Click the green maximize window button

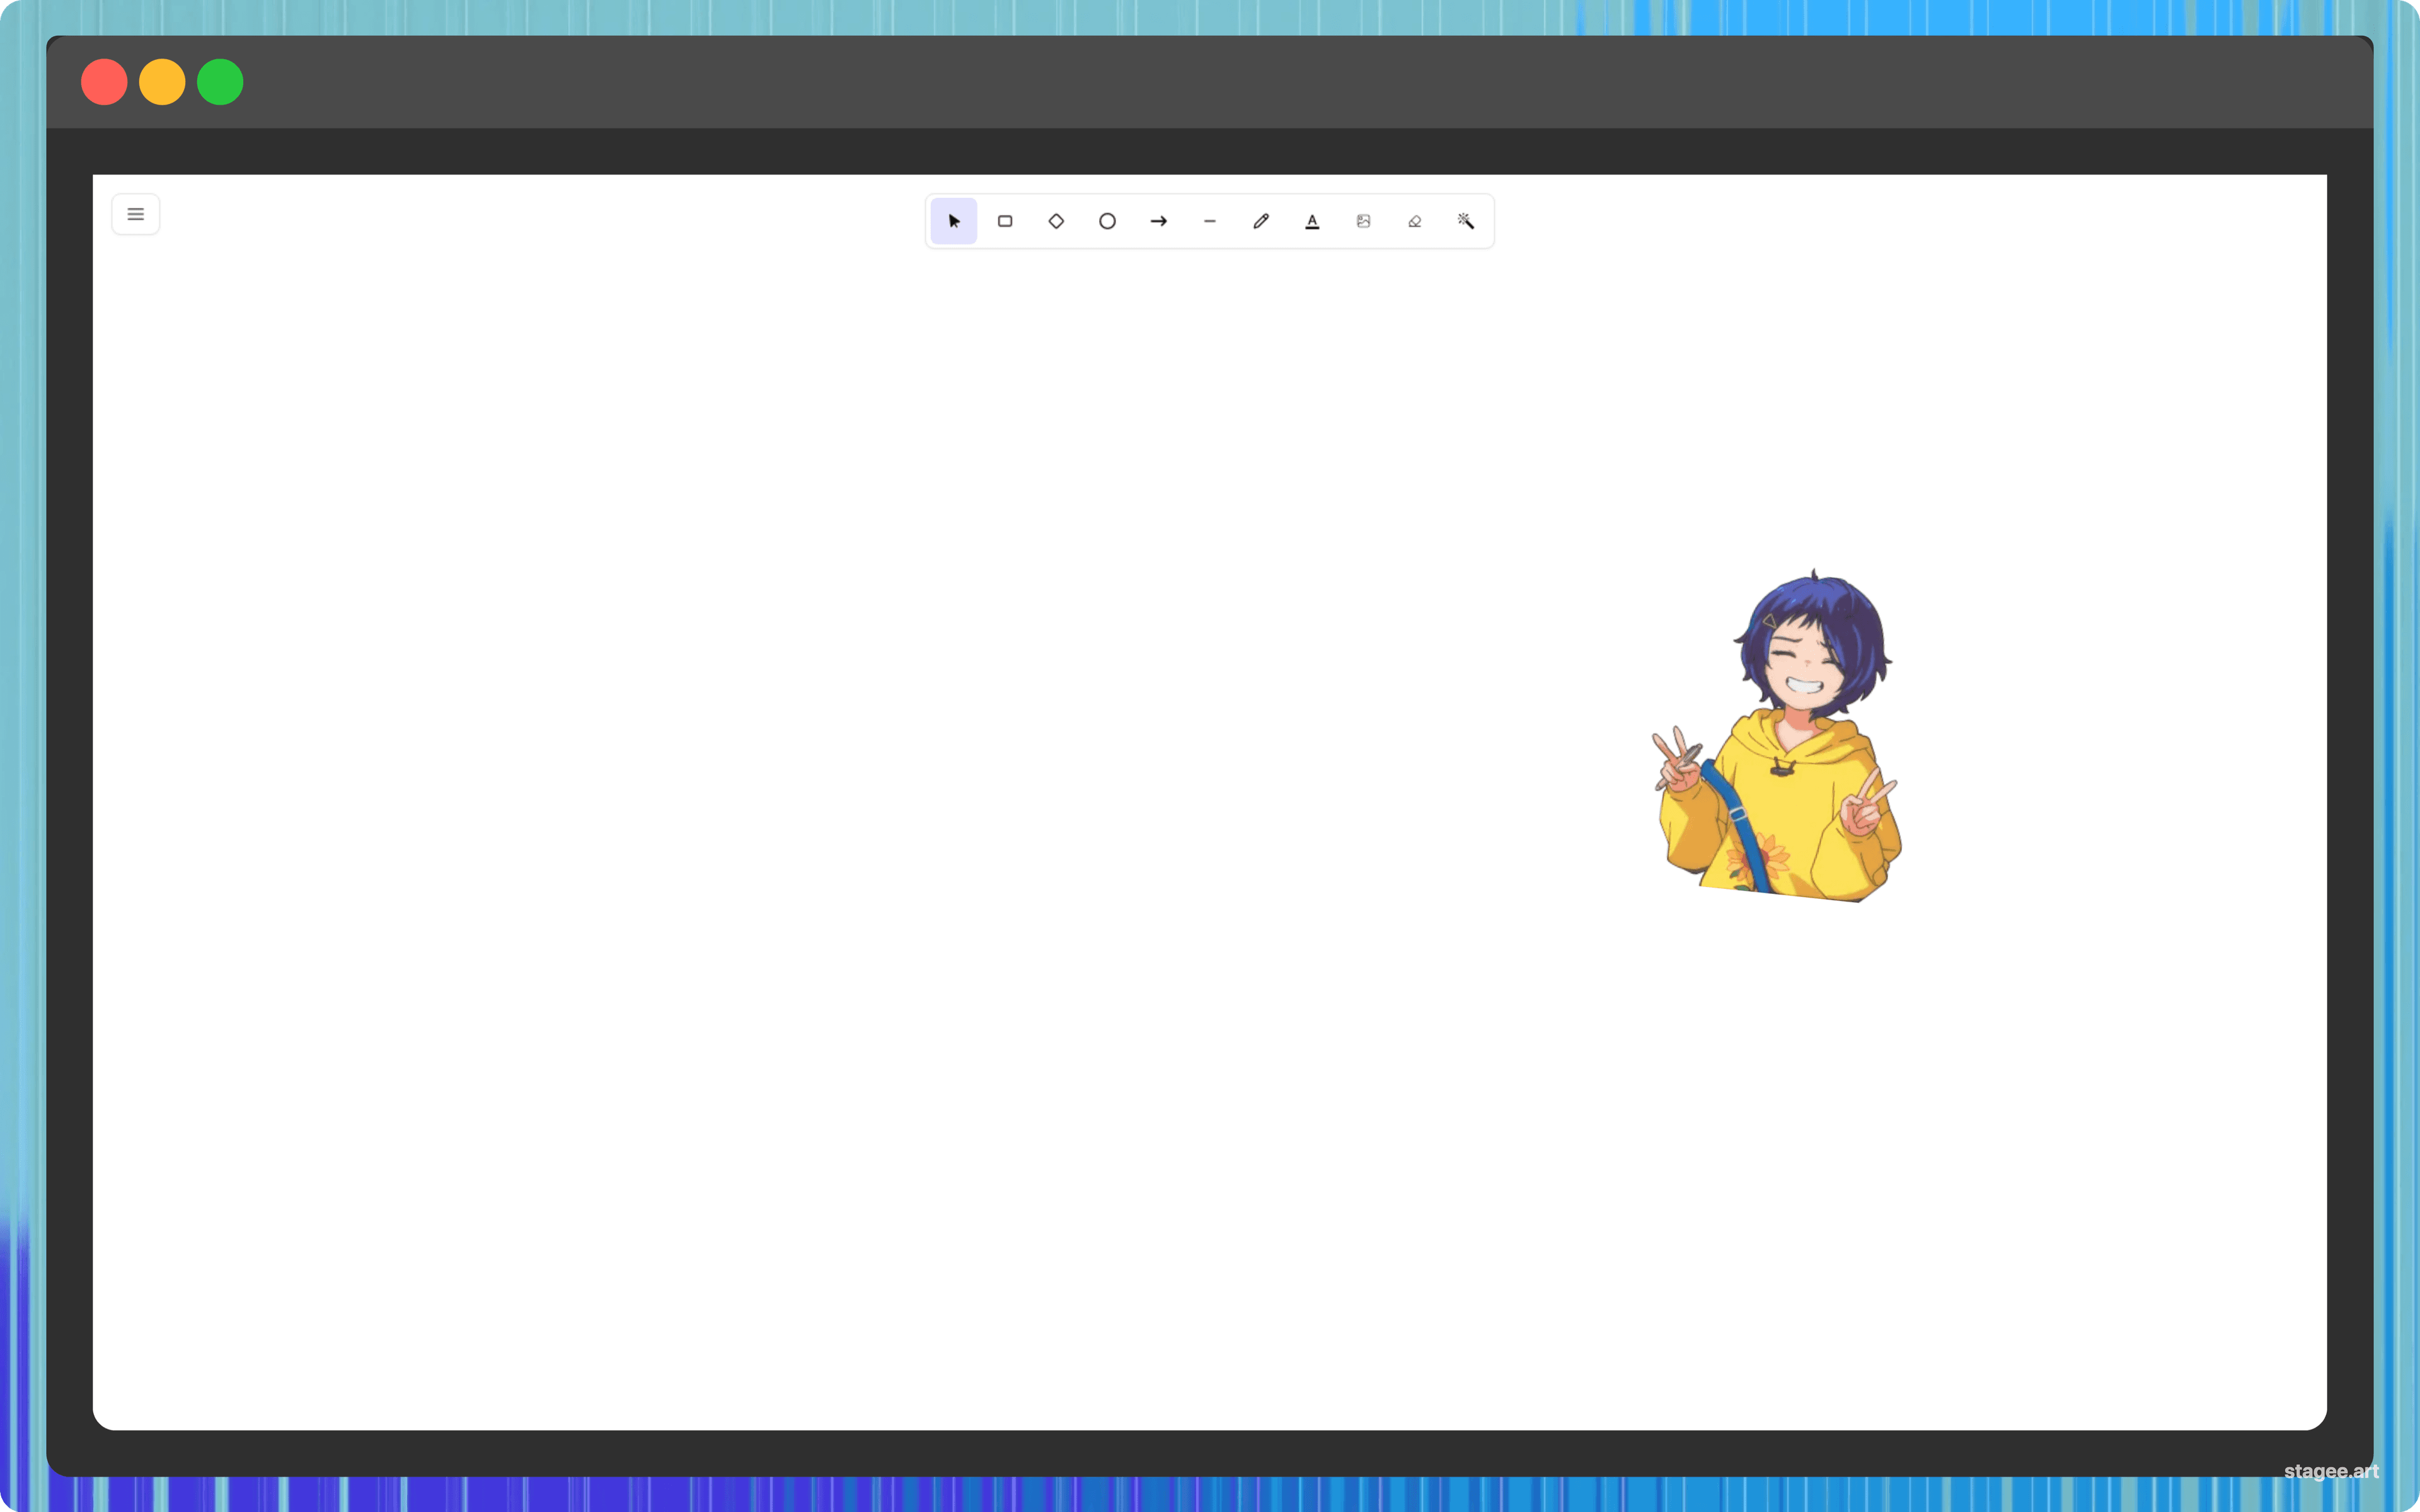(x=220, y=82)
